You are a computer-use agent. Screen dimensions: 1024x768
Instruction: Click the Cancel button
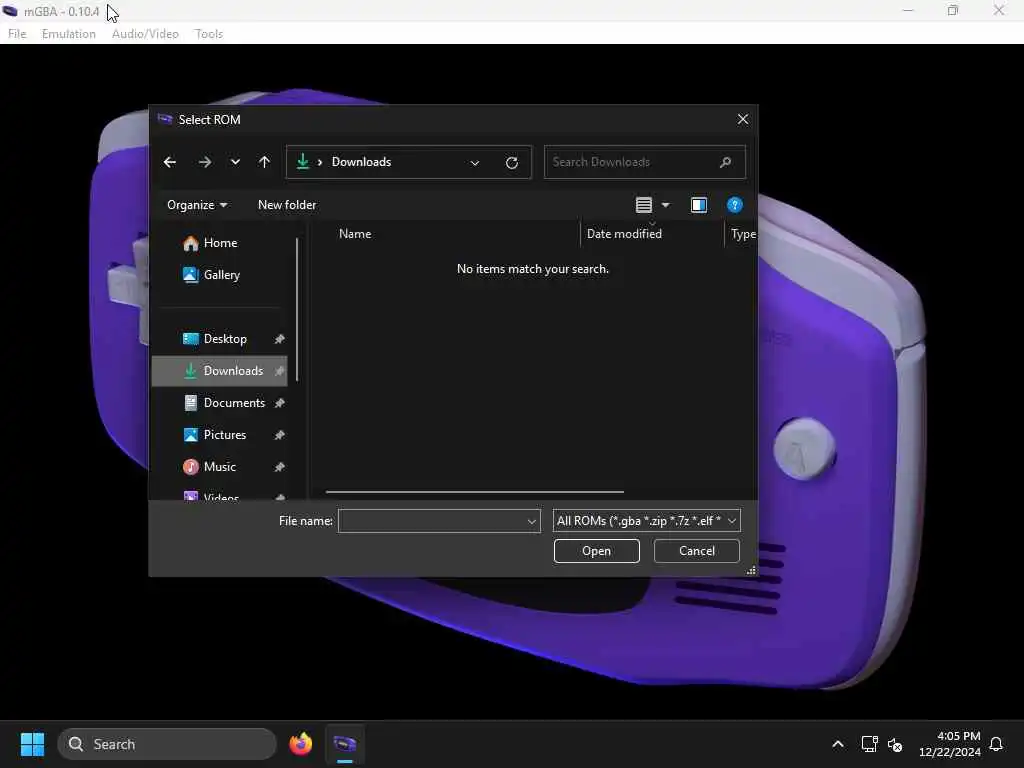coord(696,551)
